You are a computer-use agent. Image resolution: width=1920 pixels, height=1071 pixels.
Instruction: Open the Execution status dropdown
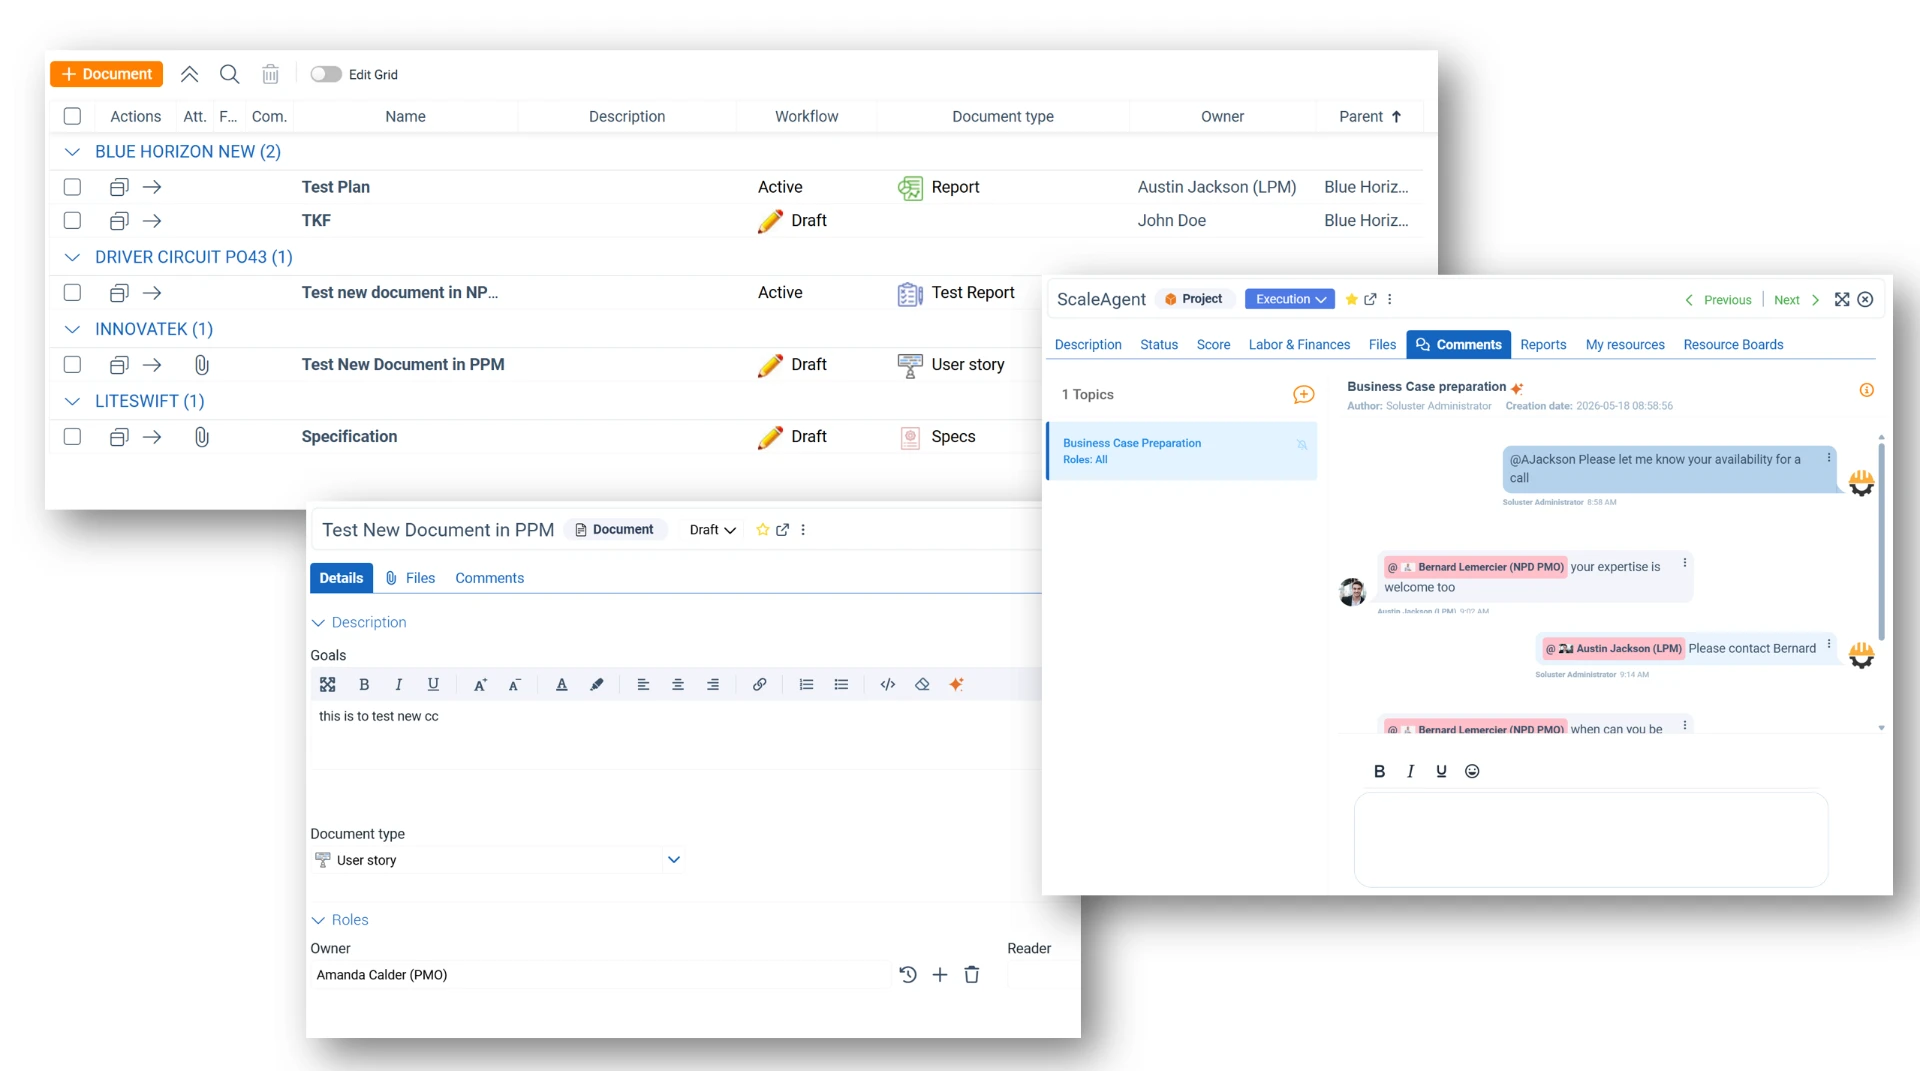click(x=1290, y=299)
